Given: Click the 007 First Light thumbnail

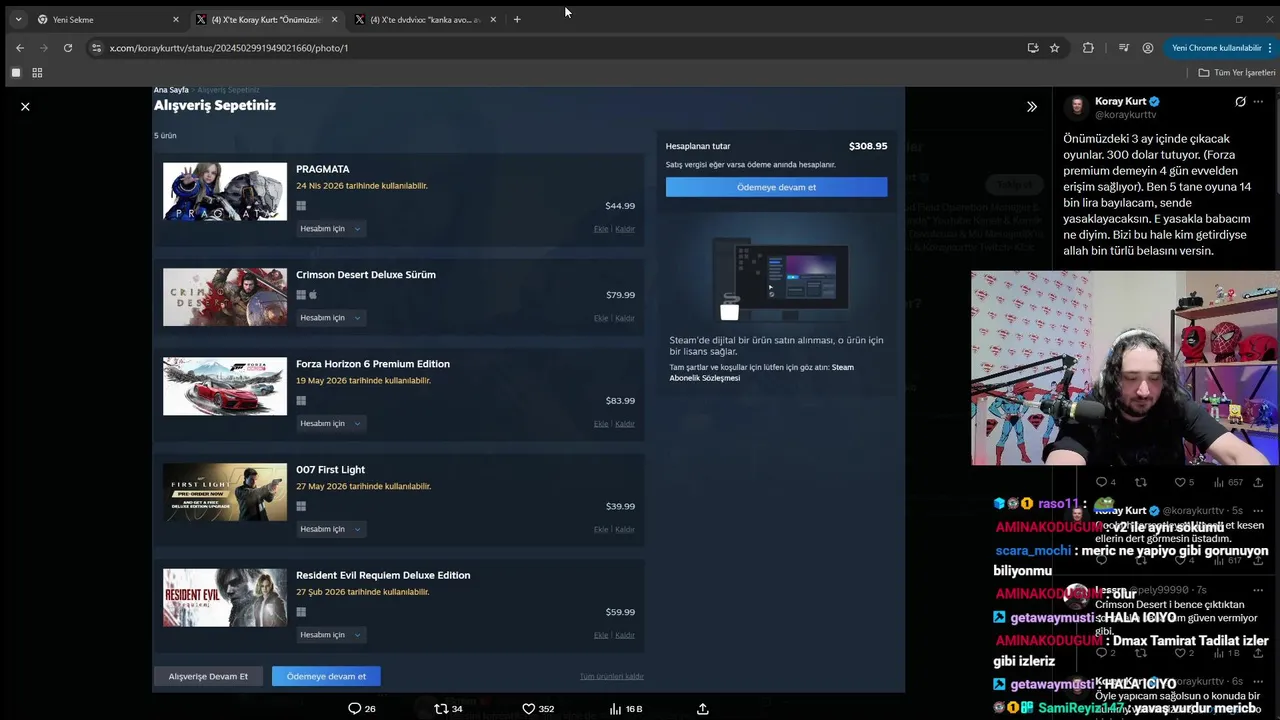Looking at the screenshot, I should (x=225, y=492).
